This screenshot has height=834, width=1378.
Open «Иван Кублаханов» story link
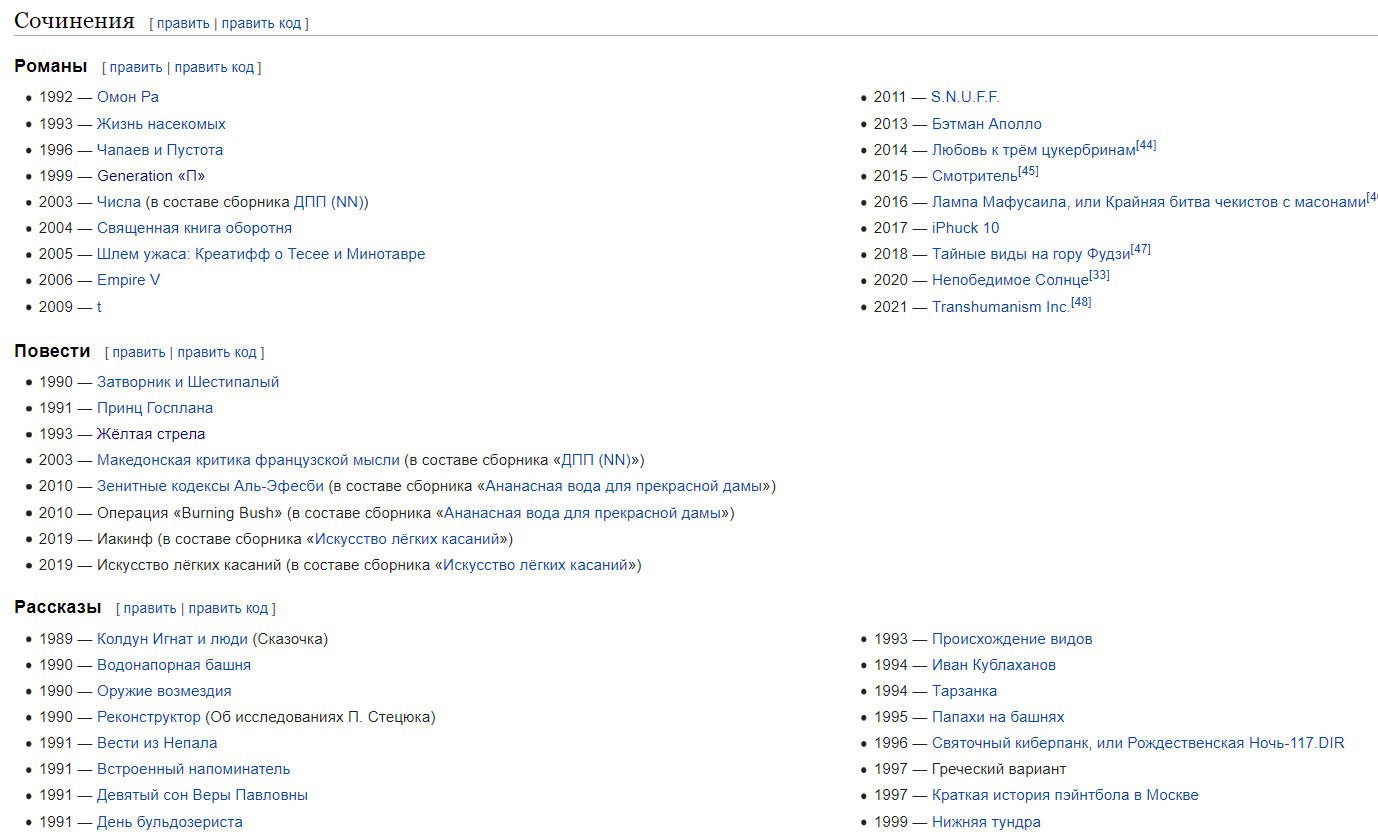pyautogui.click(x=993, y=665)
